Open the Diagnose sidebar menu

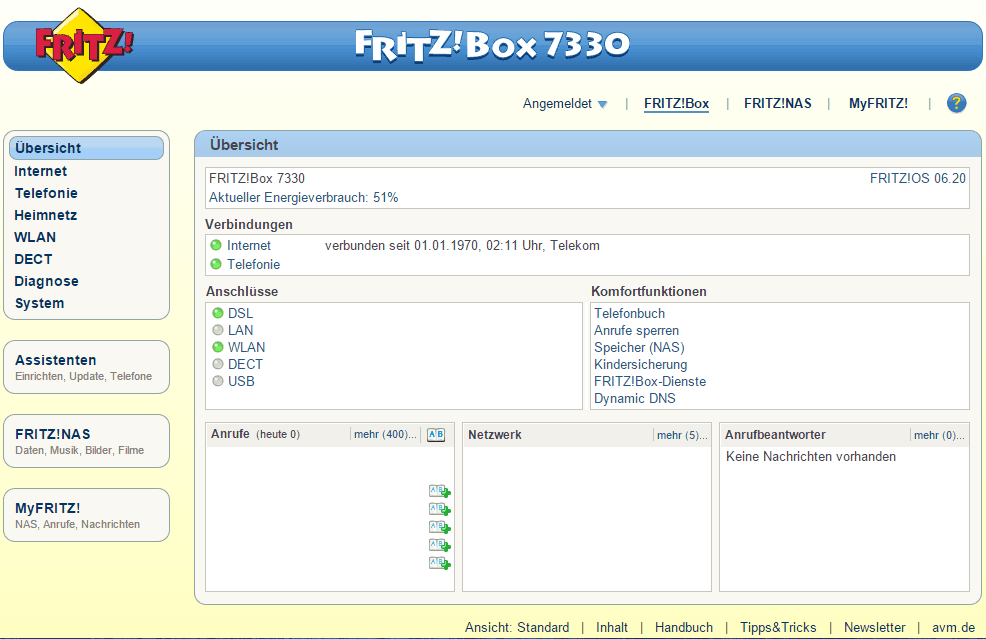point(47,281)
